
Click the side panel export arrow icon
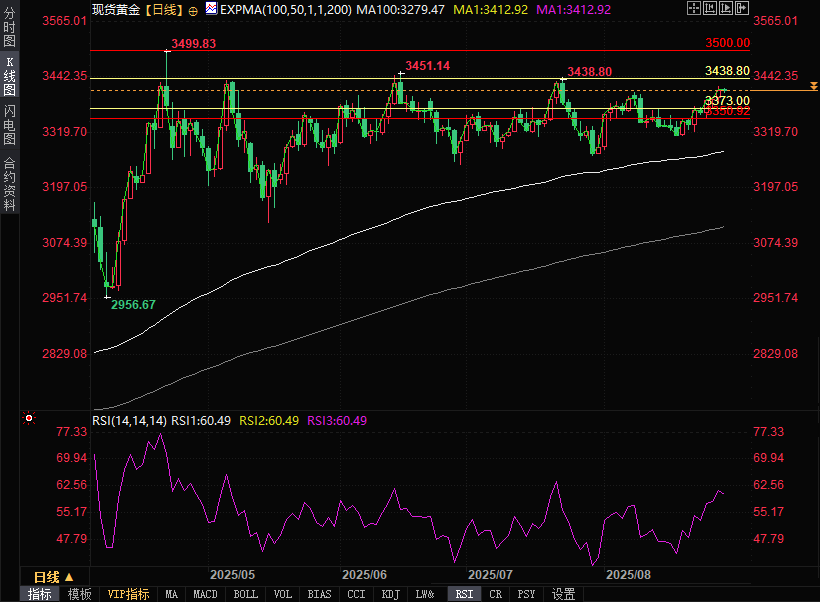coord(742,8)
